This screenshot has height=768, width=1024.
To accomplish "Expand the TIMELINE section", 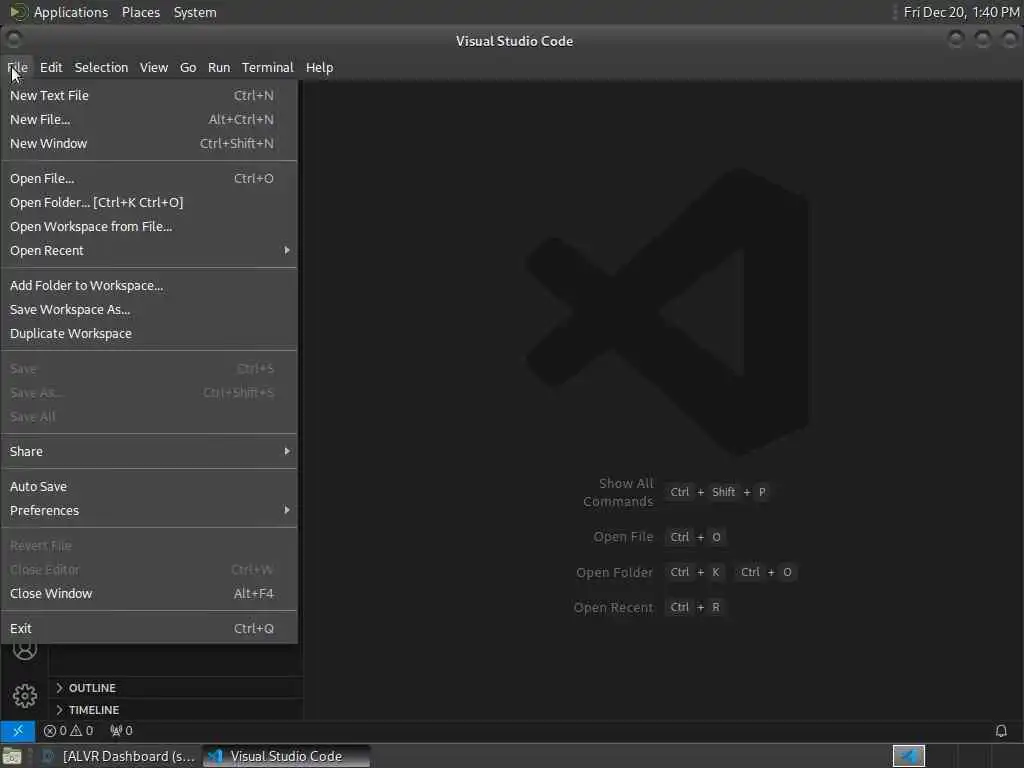I will [x=175, y=710].
